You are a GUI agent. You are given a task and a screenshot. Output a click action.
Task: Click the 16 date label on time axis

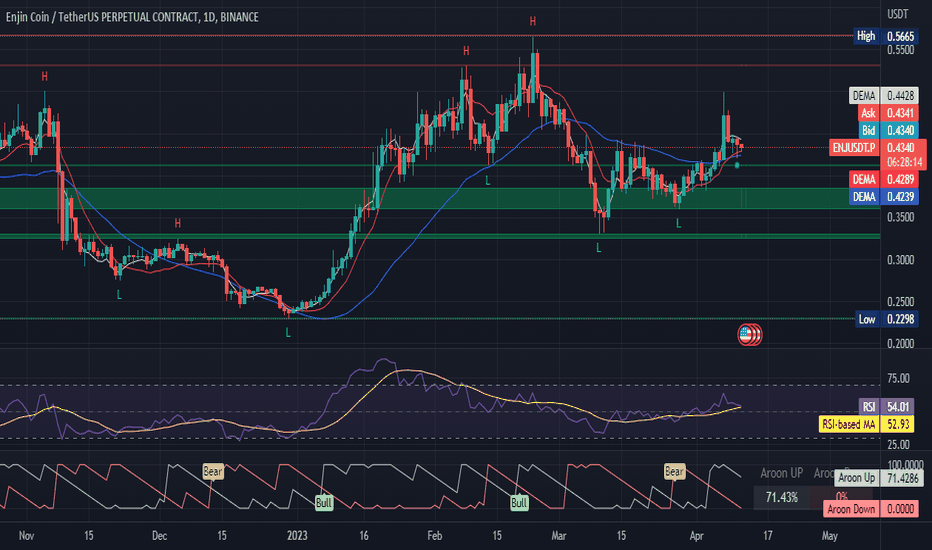(x=364, y=536)
